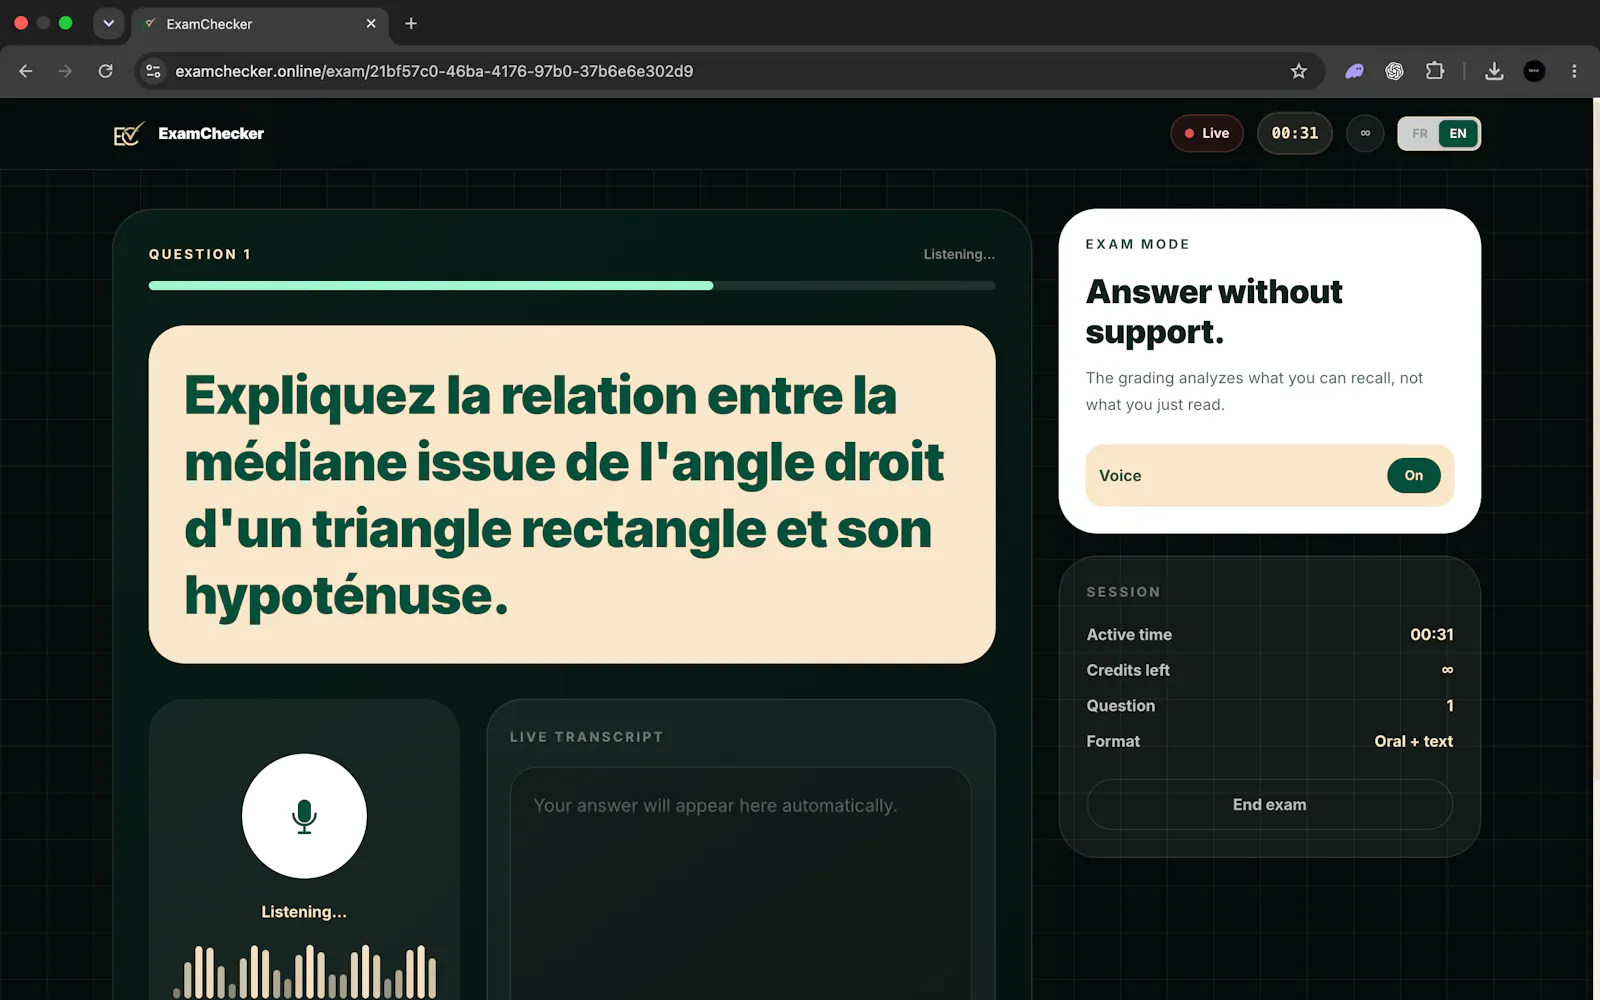Click the address bar URL
Viewport: 1600px width, 1000px height.
(434, 71)
